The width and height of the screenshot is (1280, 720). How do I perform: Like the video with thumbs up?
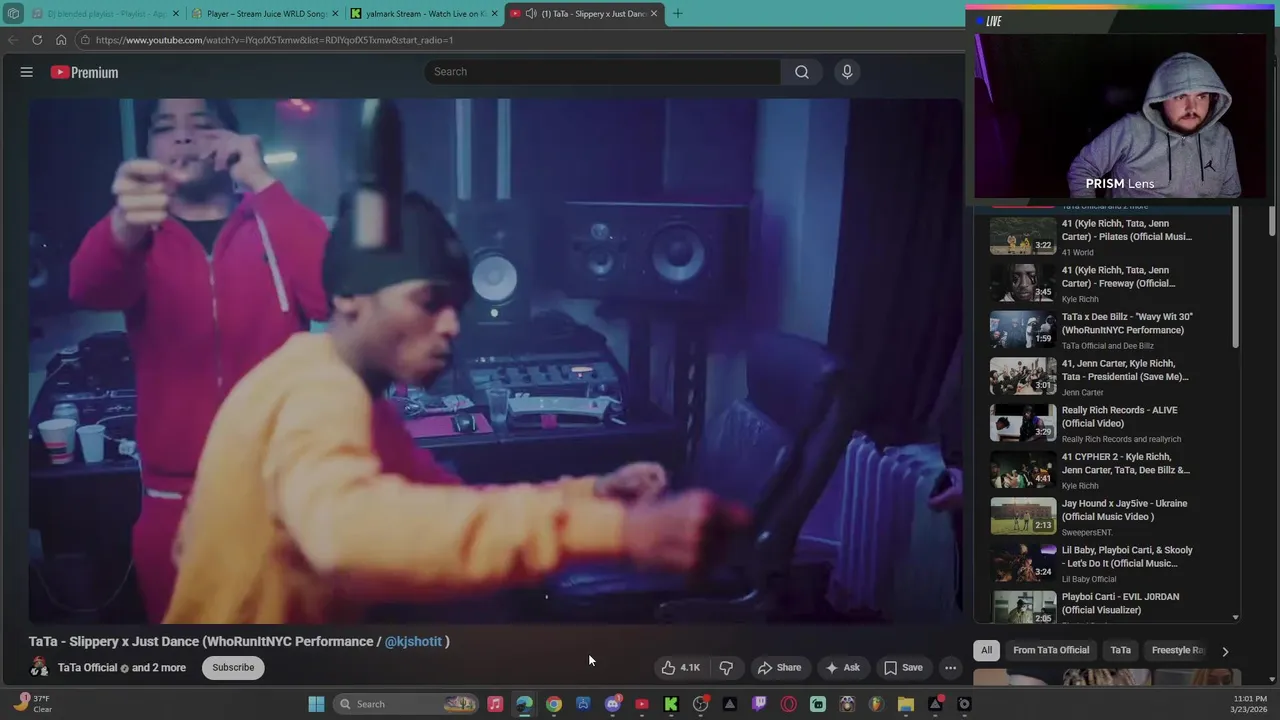(x=680, y=667)
